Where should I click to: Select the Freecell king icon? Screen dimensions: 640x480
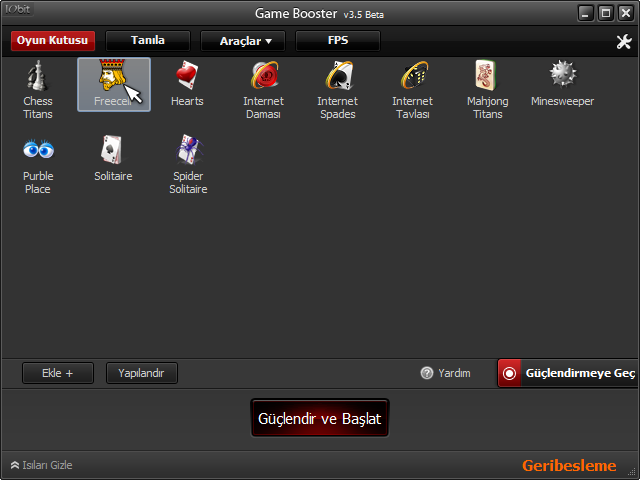point(111,75)
